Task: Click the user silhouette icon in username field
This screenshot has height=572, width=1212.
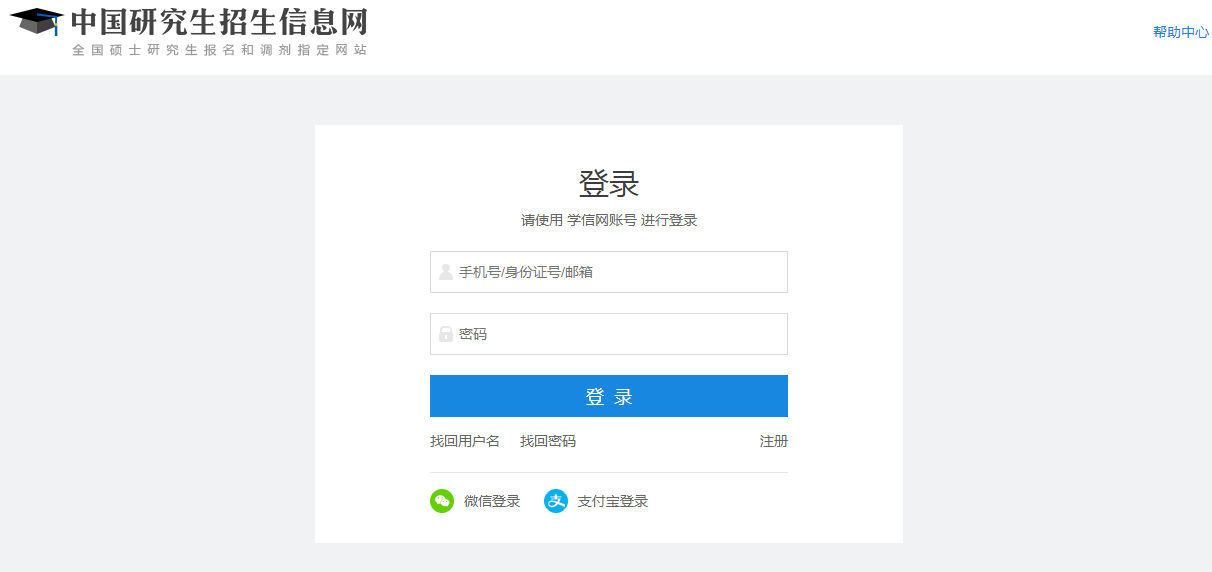Action: coord(446,272)
